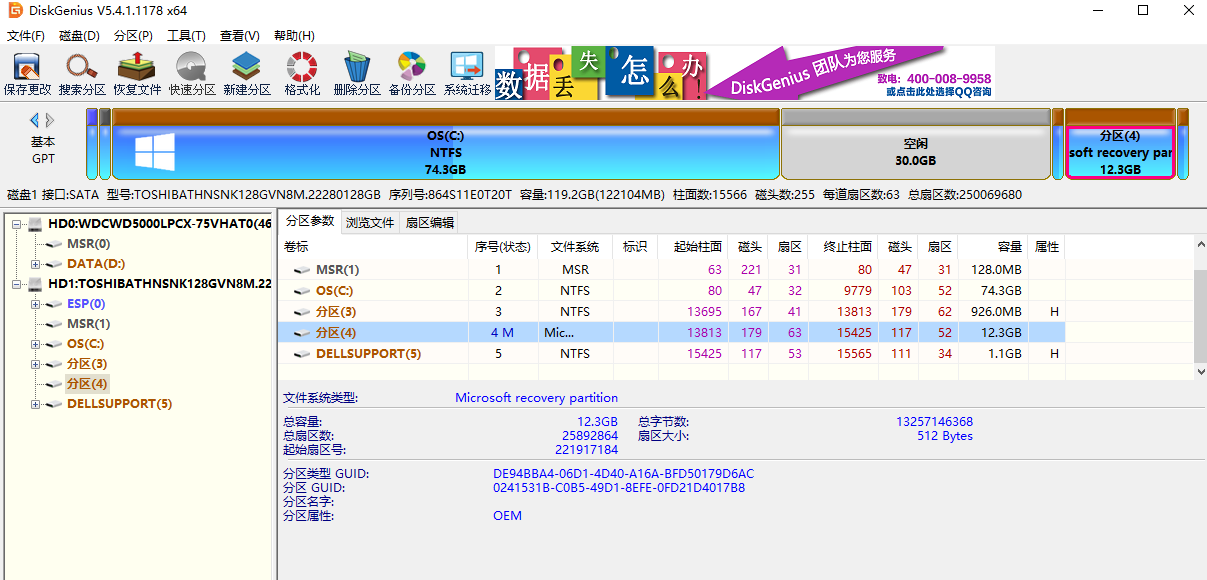Screen dimensions: 1207x580
Task: Expand the ESP(0) tree node
Action: [x=36, y=304]
